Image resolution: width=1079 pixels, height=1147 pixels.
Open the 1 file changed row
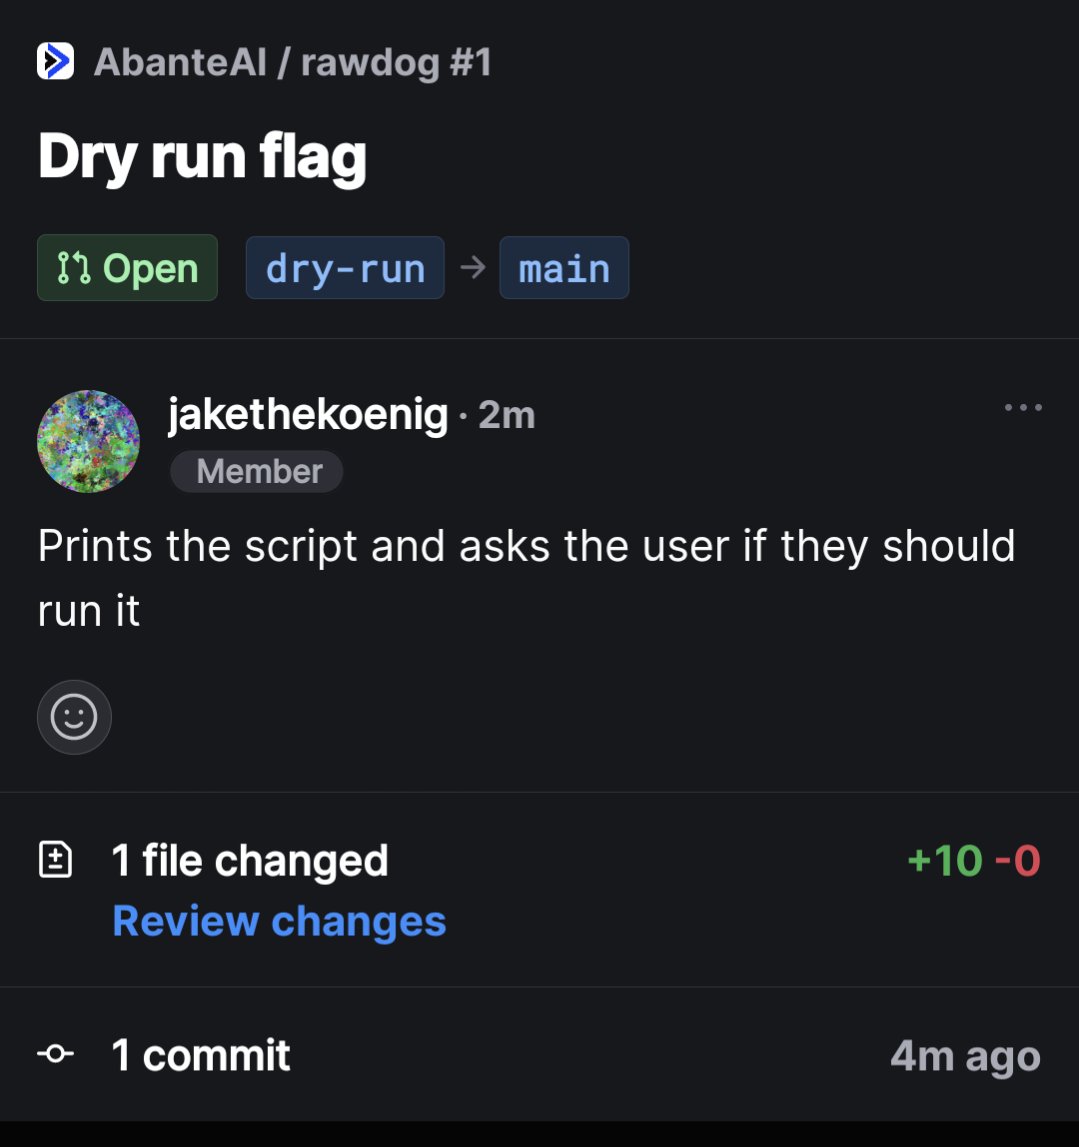539,890
